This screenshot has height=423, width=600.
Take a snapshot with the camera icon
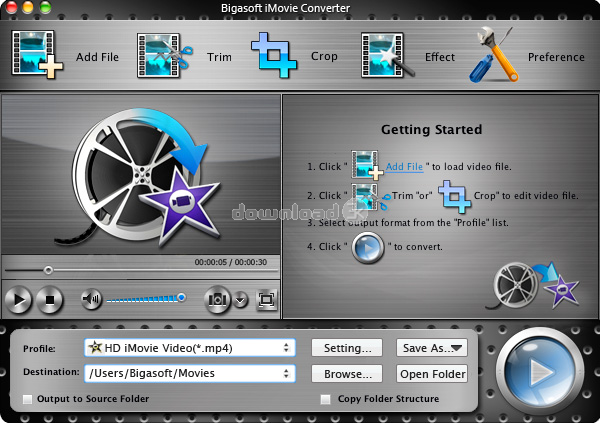(217, 299)
